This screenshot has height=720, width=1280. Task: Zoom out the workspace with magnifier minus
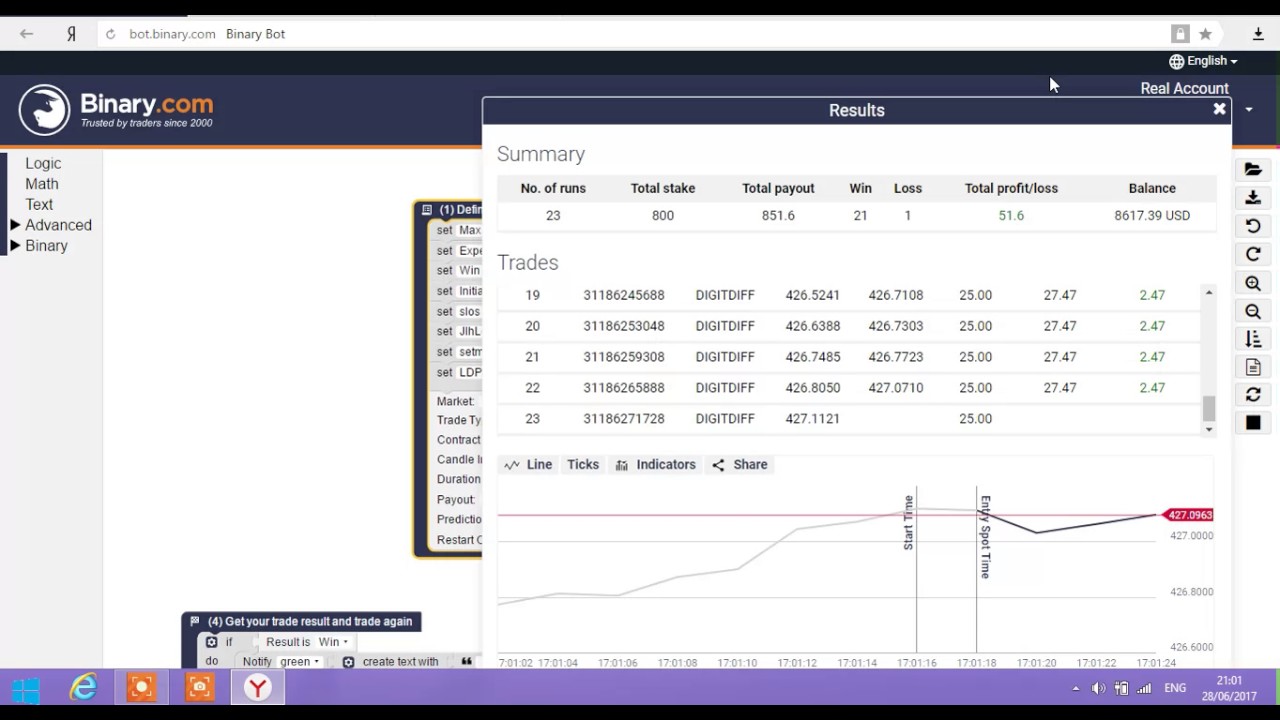click(1253, 311)
